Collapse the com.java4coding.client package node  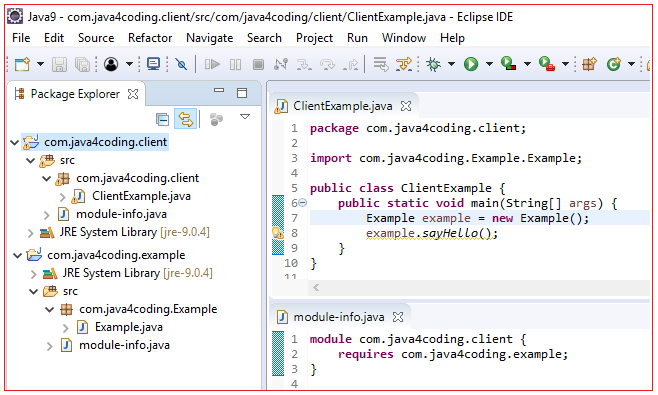46,179
